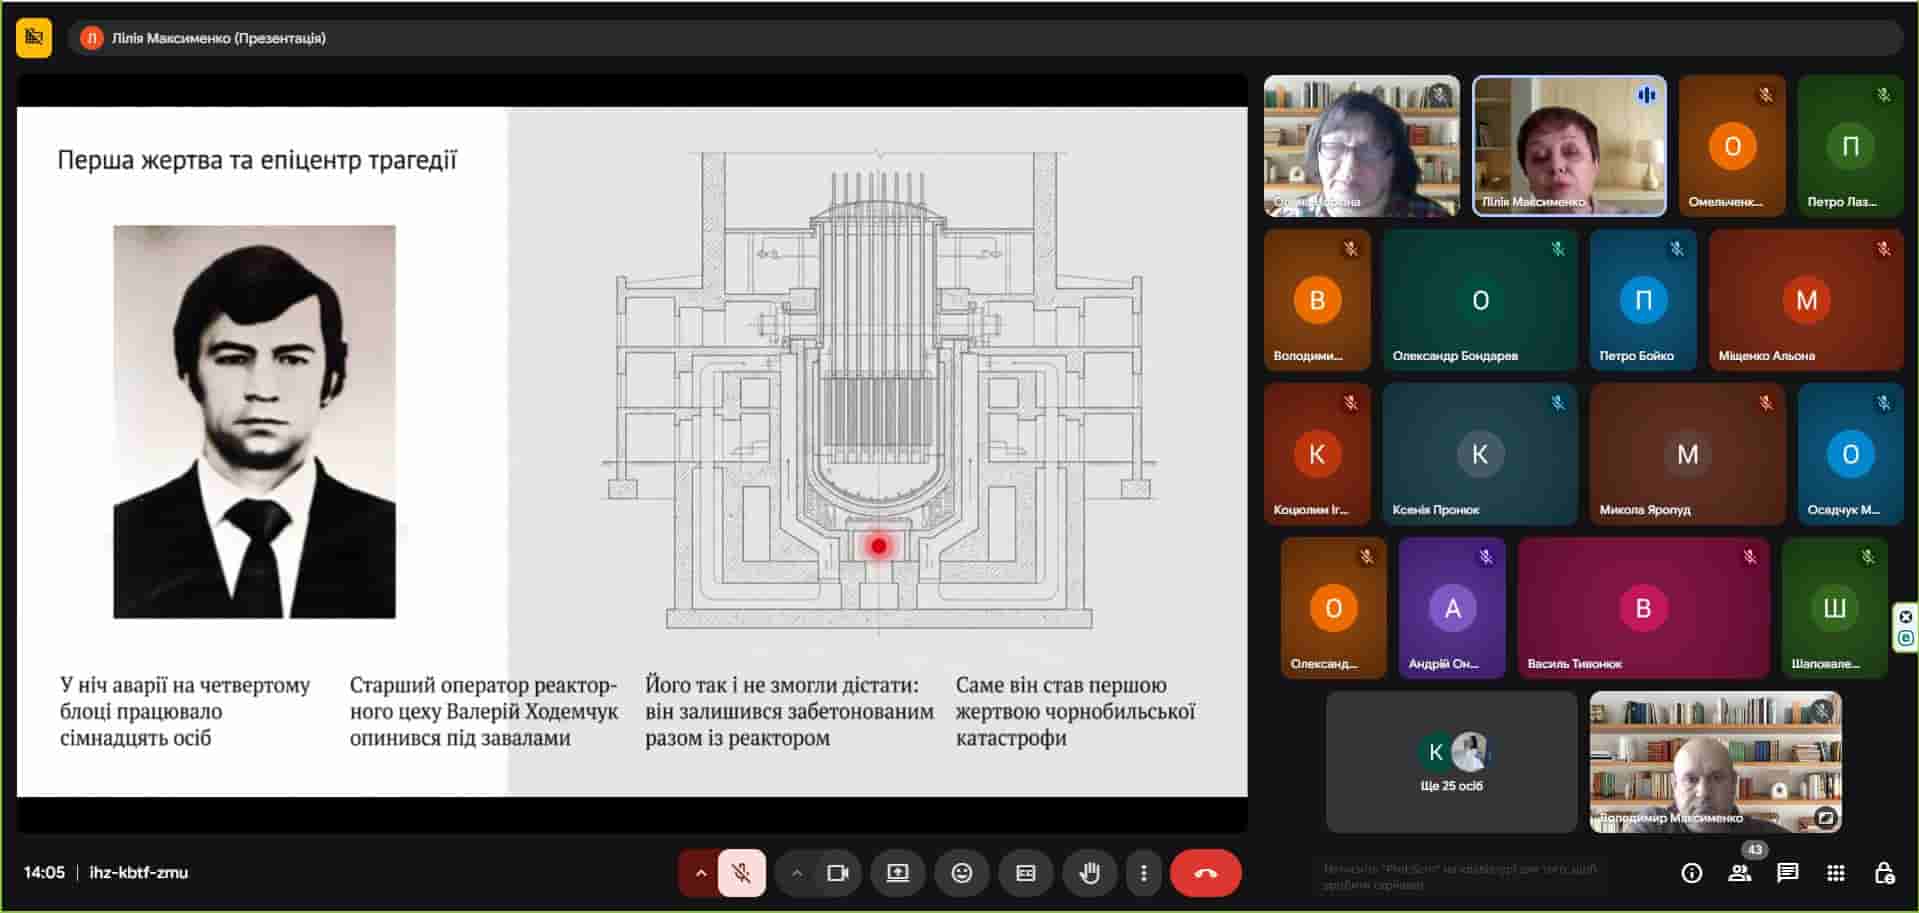This screenshot has height=913, width=1919.
Task: Leave the call with red hang-up button
Action: click(x=1205, y=873)
